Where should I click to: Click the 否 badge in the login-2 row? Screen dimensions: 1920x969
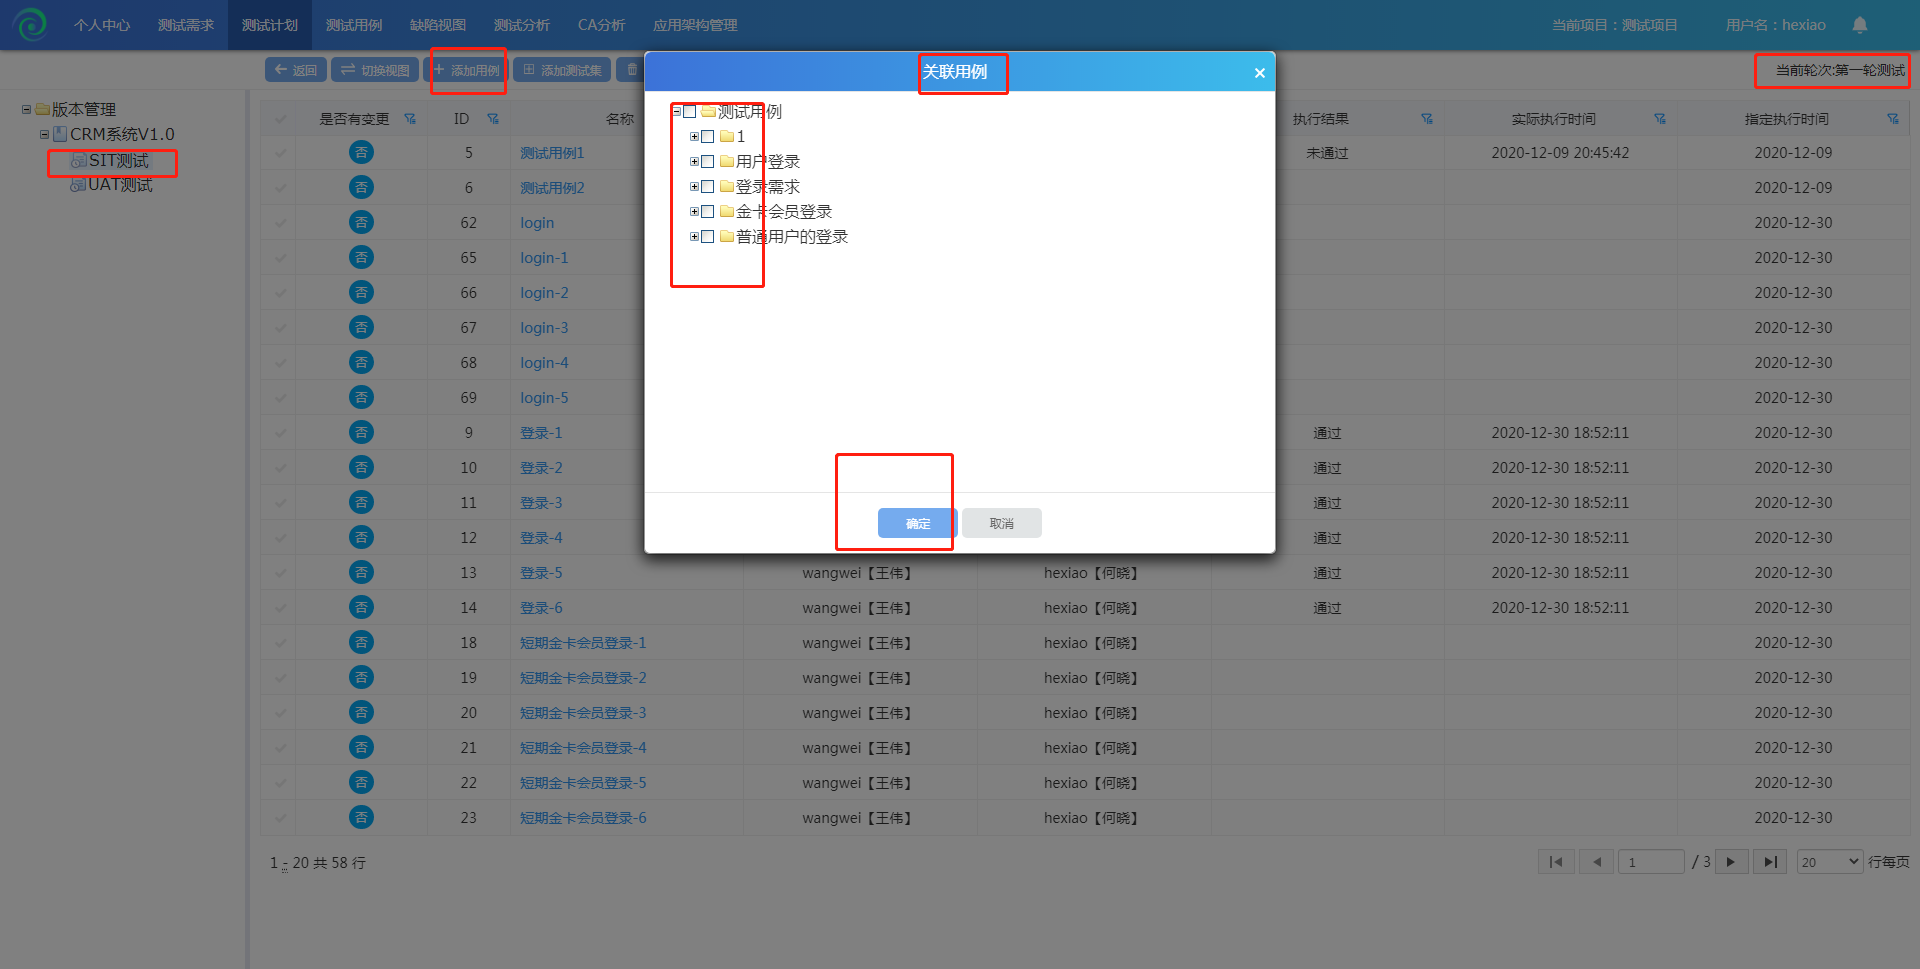click(x=361, y=292)
